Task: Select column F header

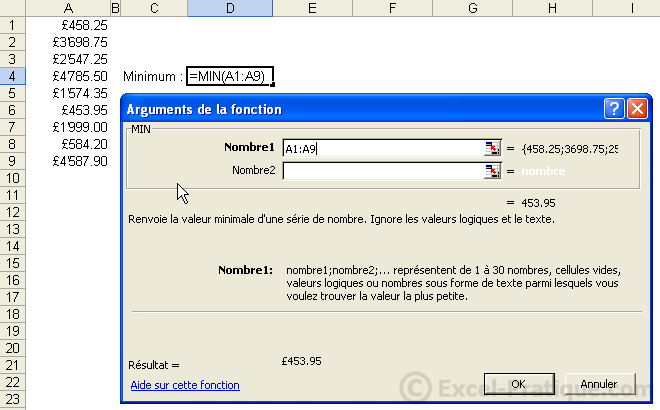Action: point(392,8)
